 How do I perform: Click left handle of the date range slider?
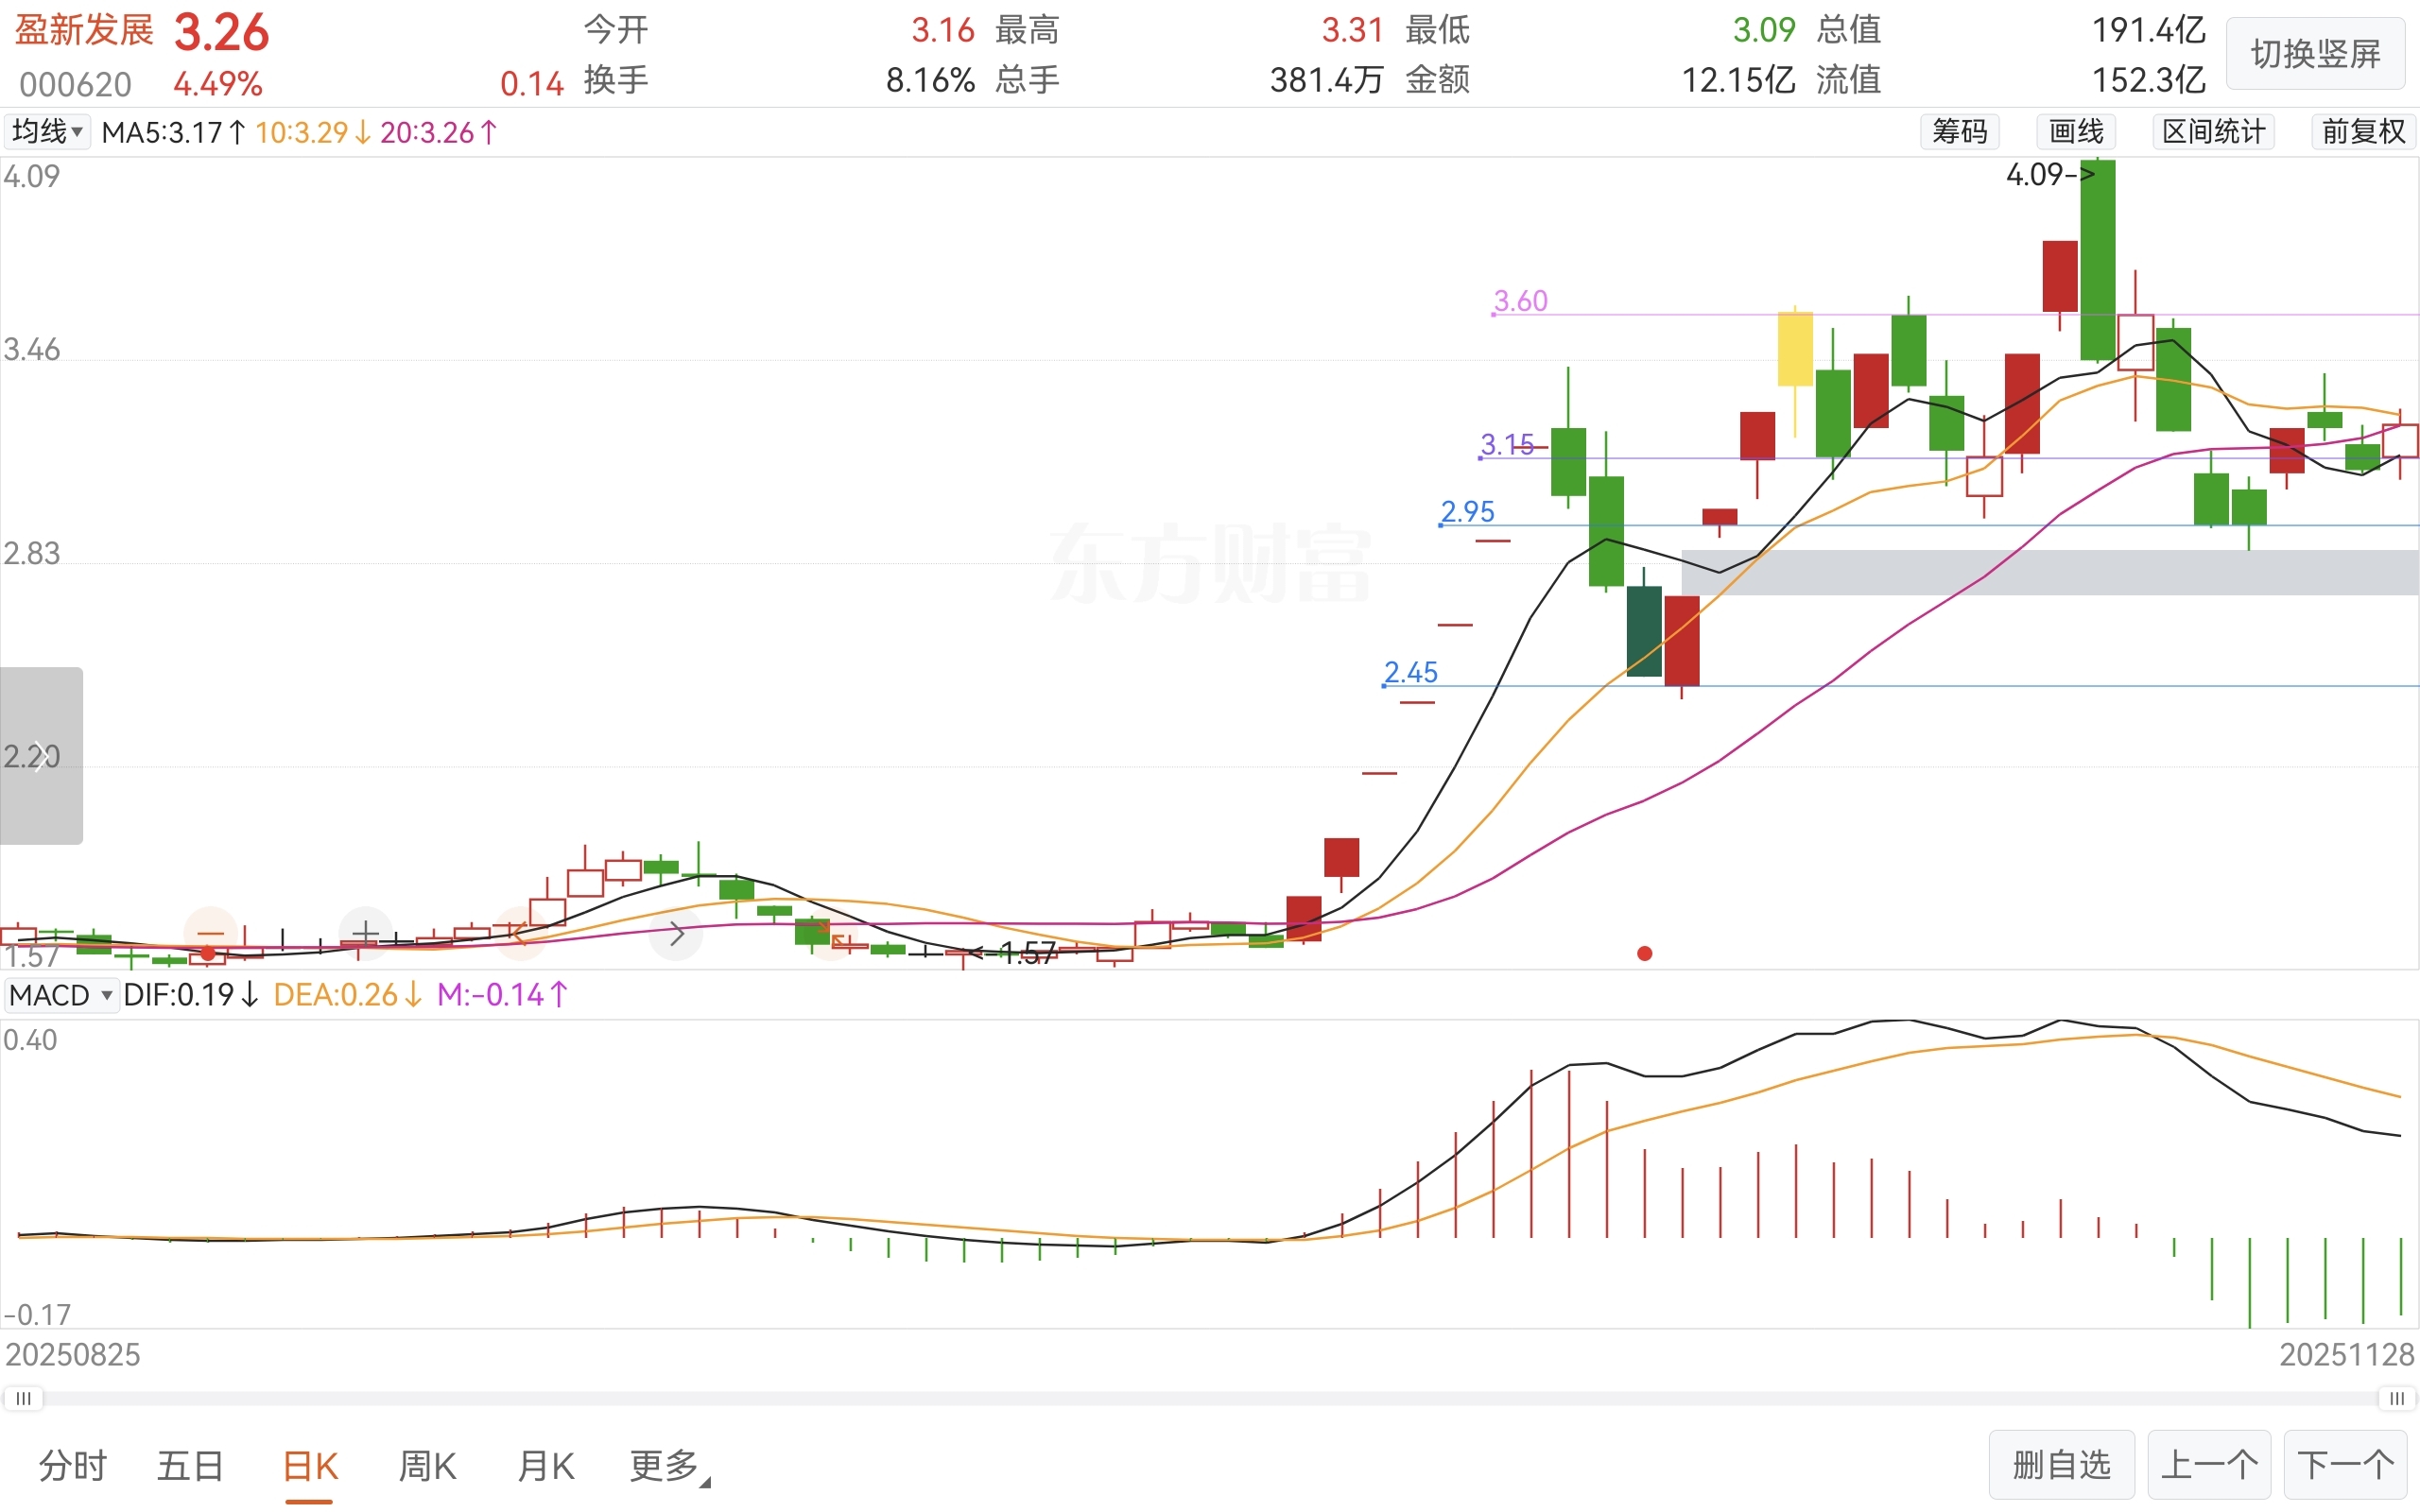coord(23,1398)
